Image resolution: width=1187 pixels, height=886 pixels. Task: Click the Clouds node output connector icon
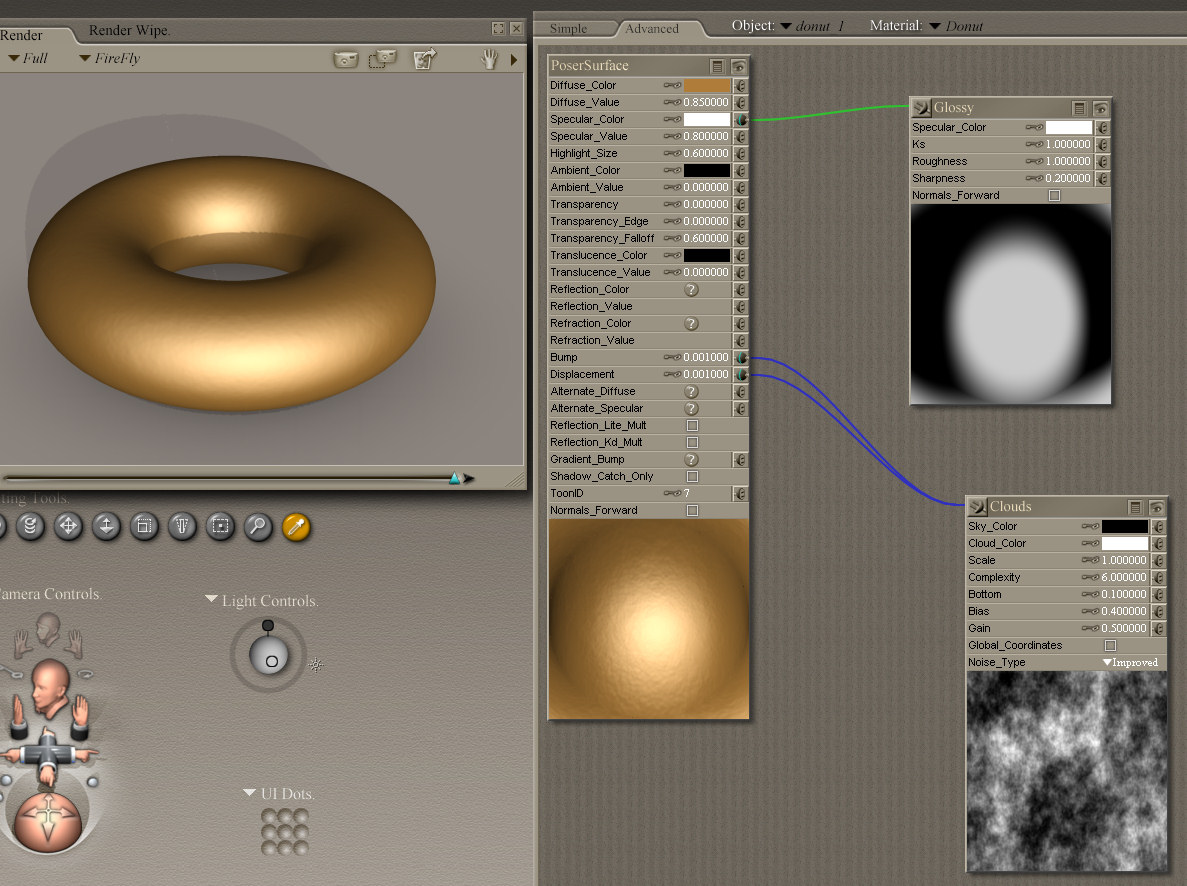pyautogui.click(x=977, y=507)
